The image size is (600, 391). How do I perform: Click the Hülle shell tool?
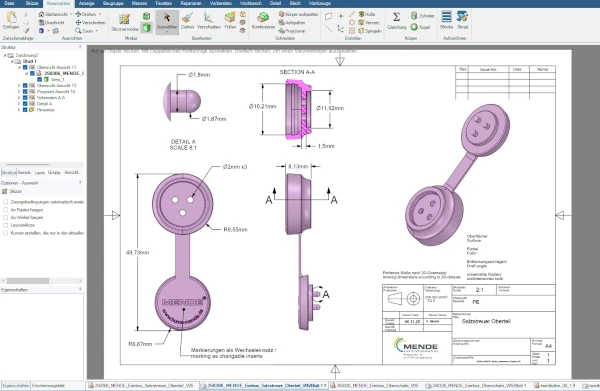click(x=367, y=14)
